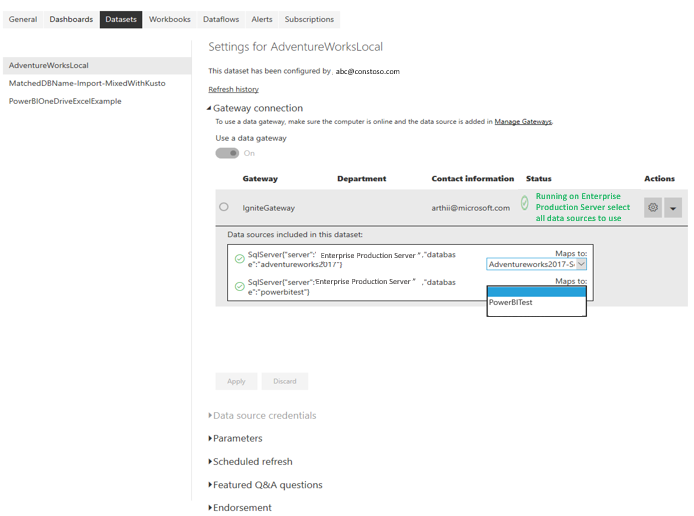Click the Gateway column header
Screen dimensions: 694x516
260,179
